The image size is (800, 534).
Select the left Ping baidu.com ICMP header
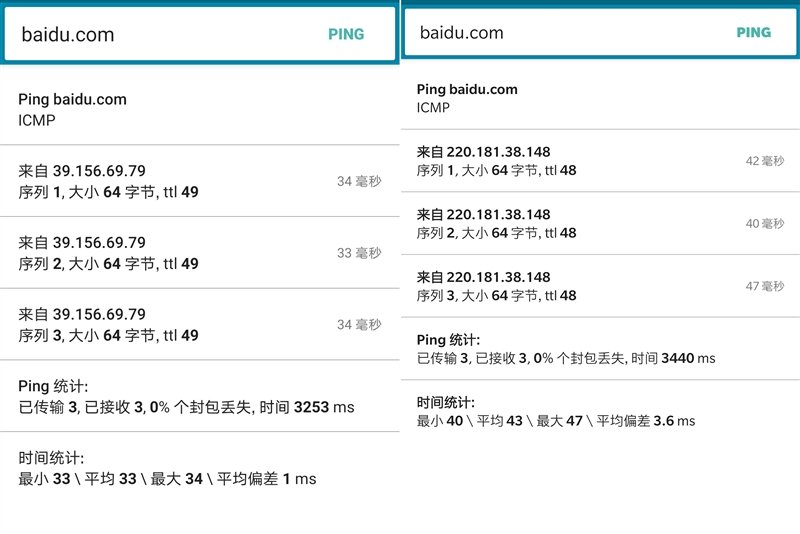tap(199, 109)
